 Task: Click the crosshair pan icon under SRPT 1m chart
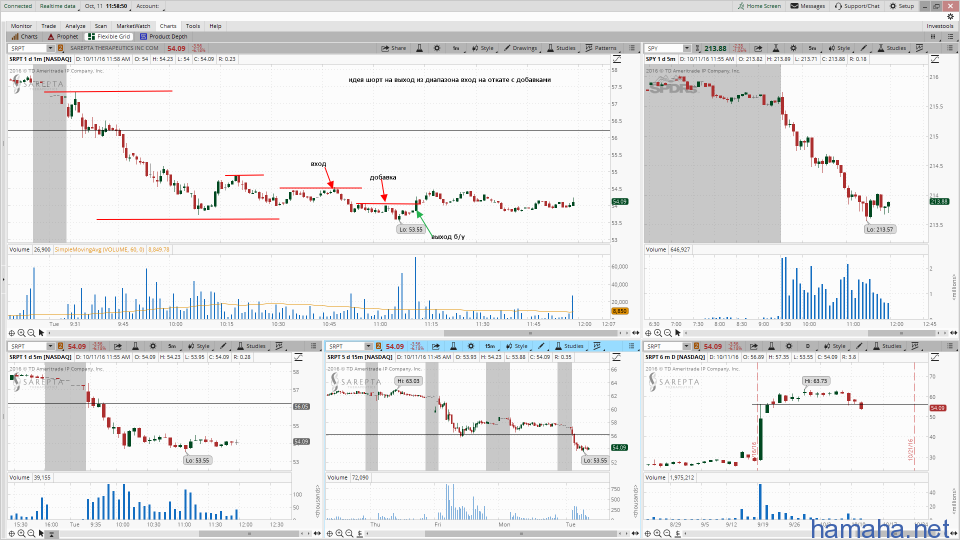[12, 333]
